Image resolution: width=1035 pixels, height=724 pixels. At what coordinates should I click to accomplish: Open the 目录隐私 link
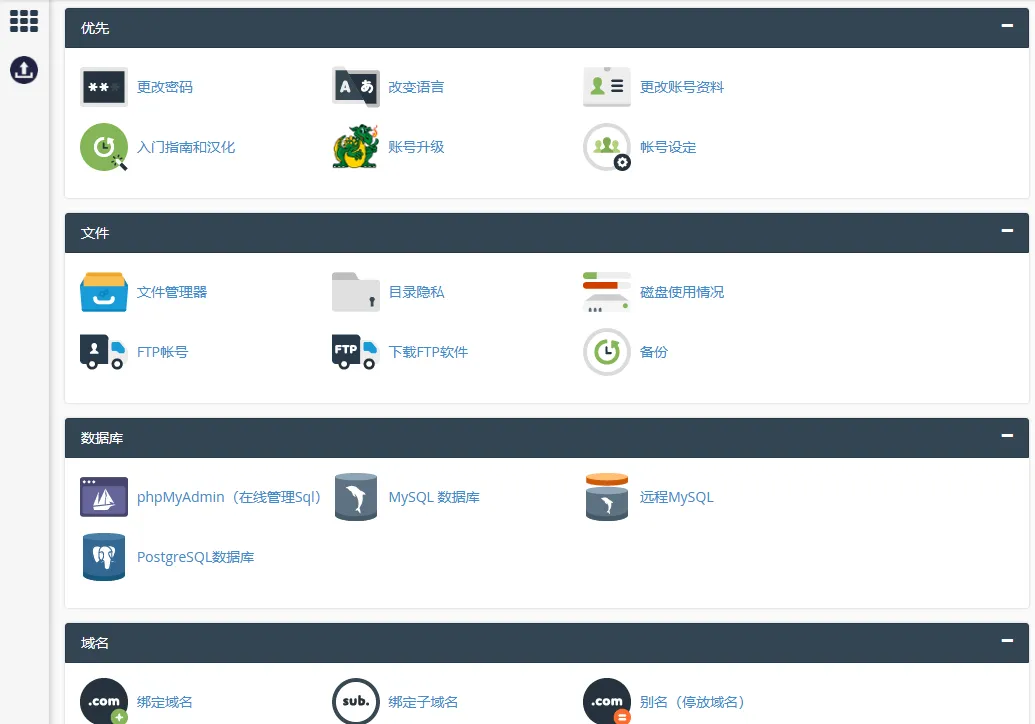click(417, 292)
